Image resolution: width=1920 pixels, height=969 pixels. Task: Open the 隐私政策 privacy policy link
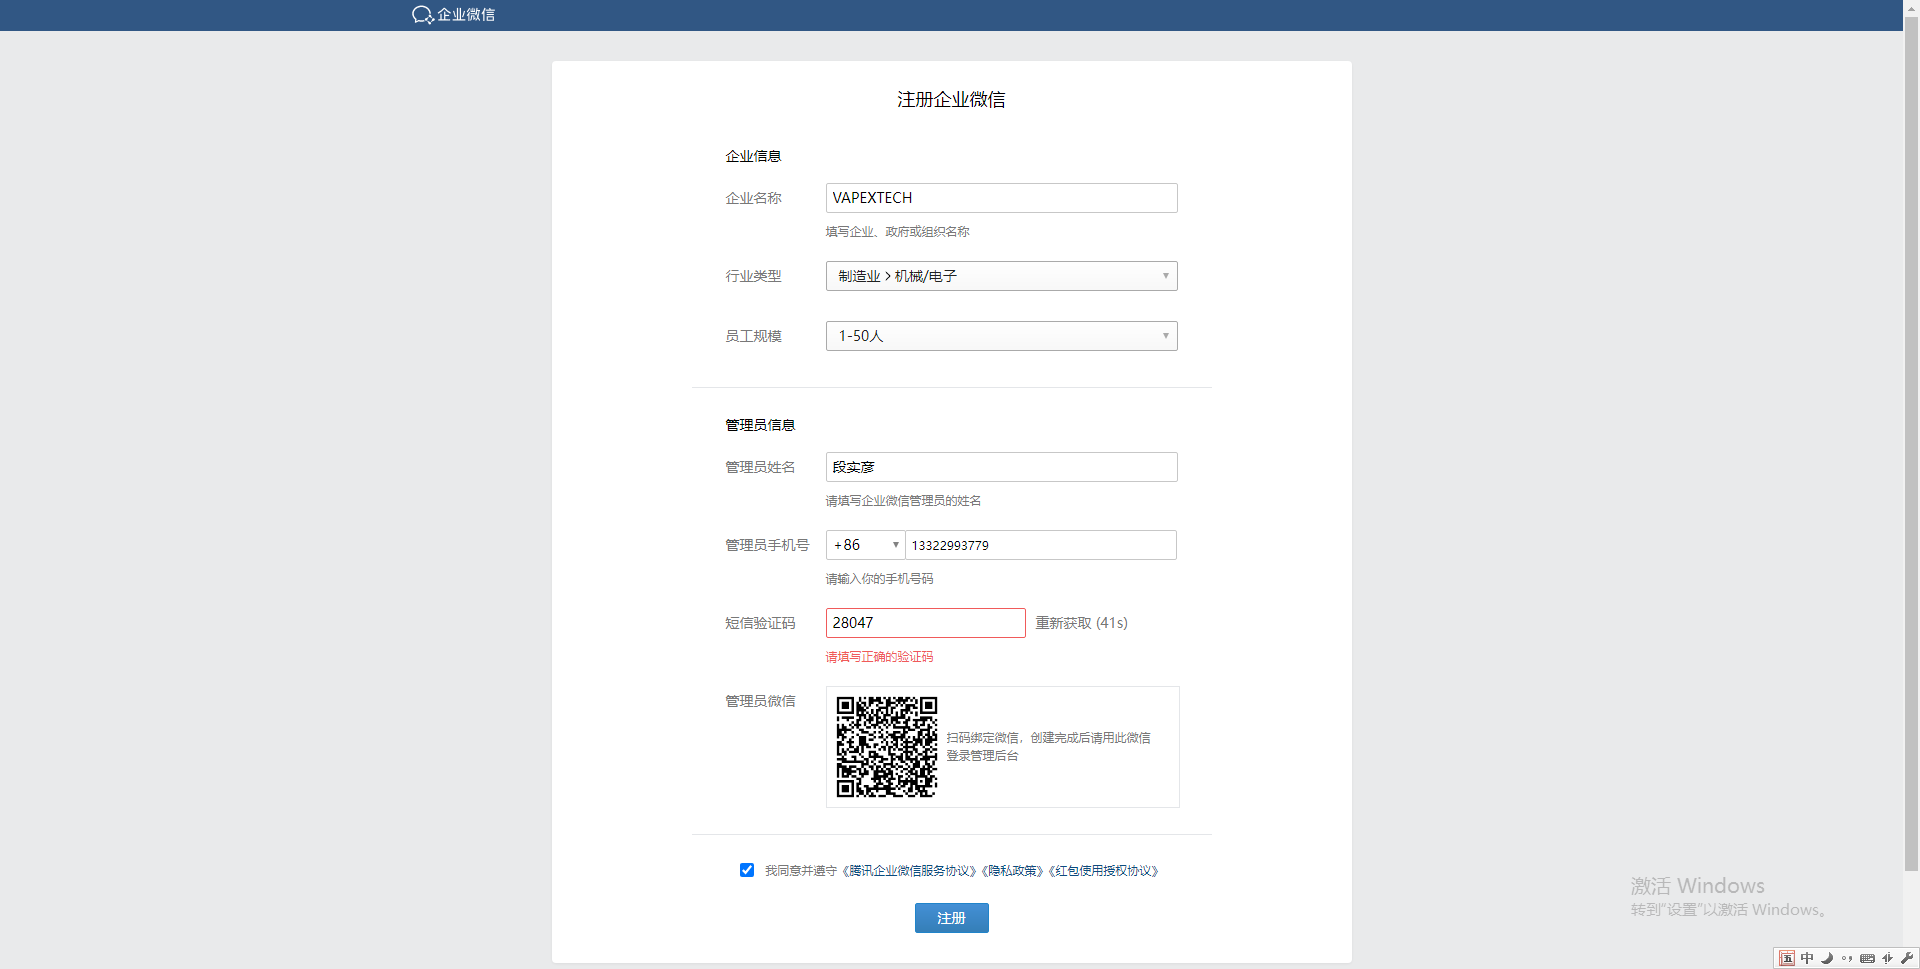click(1015, 871)
